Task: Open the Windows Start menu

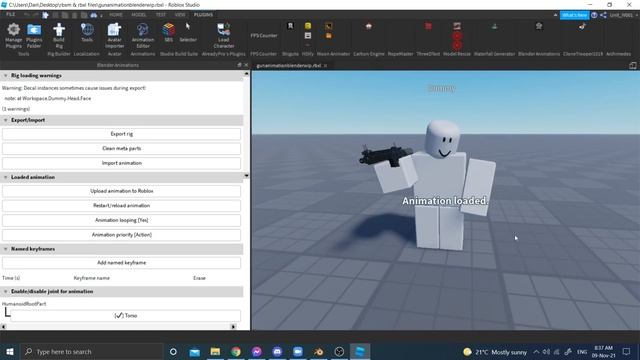Action: coord(10,351)
